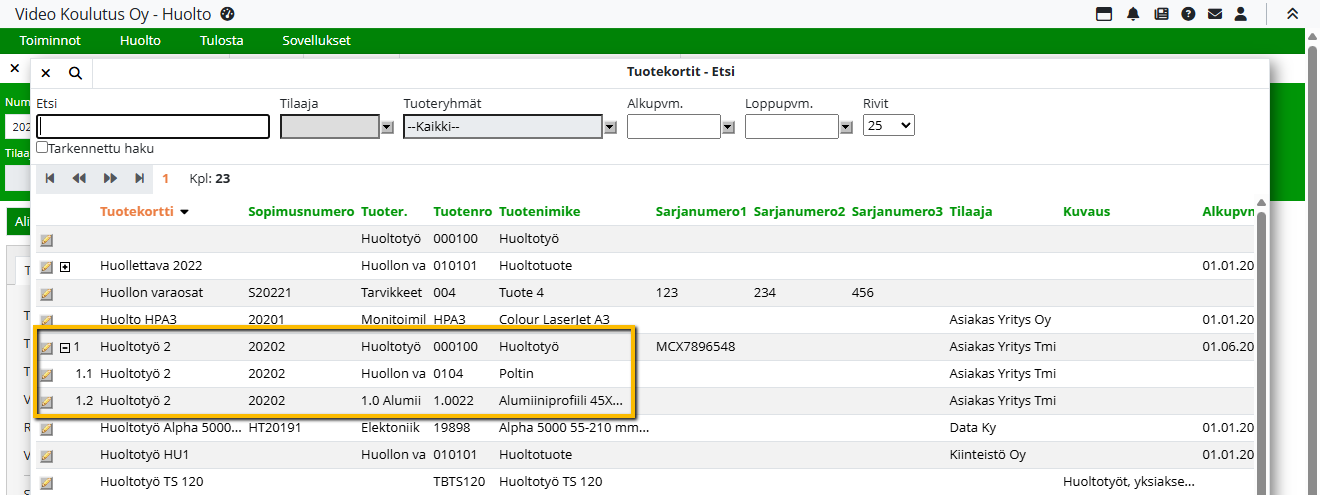Open the Toiminnot menu
The width and height of the screenshot is (1320, 495).
(x=50, y=41)
